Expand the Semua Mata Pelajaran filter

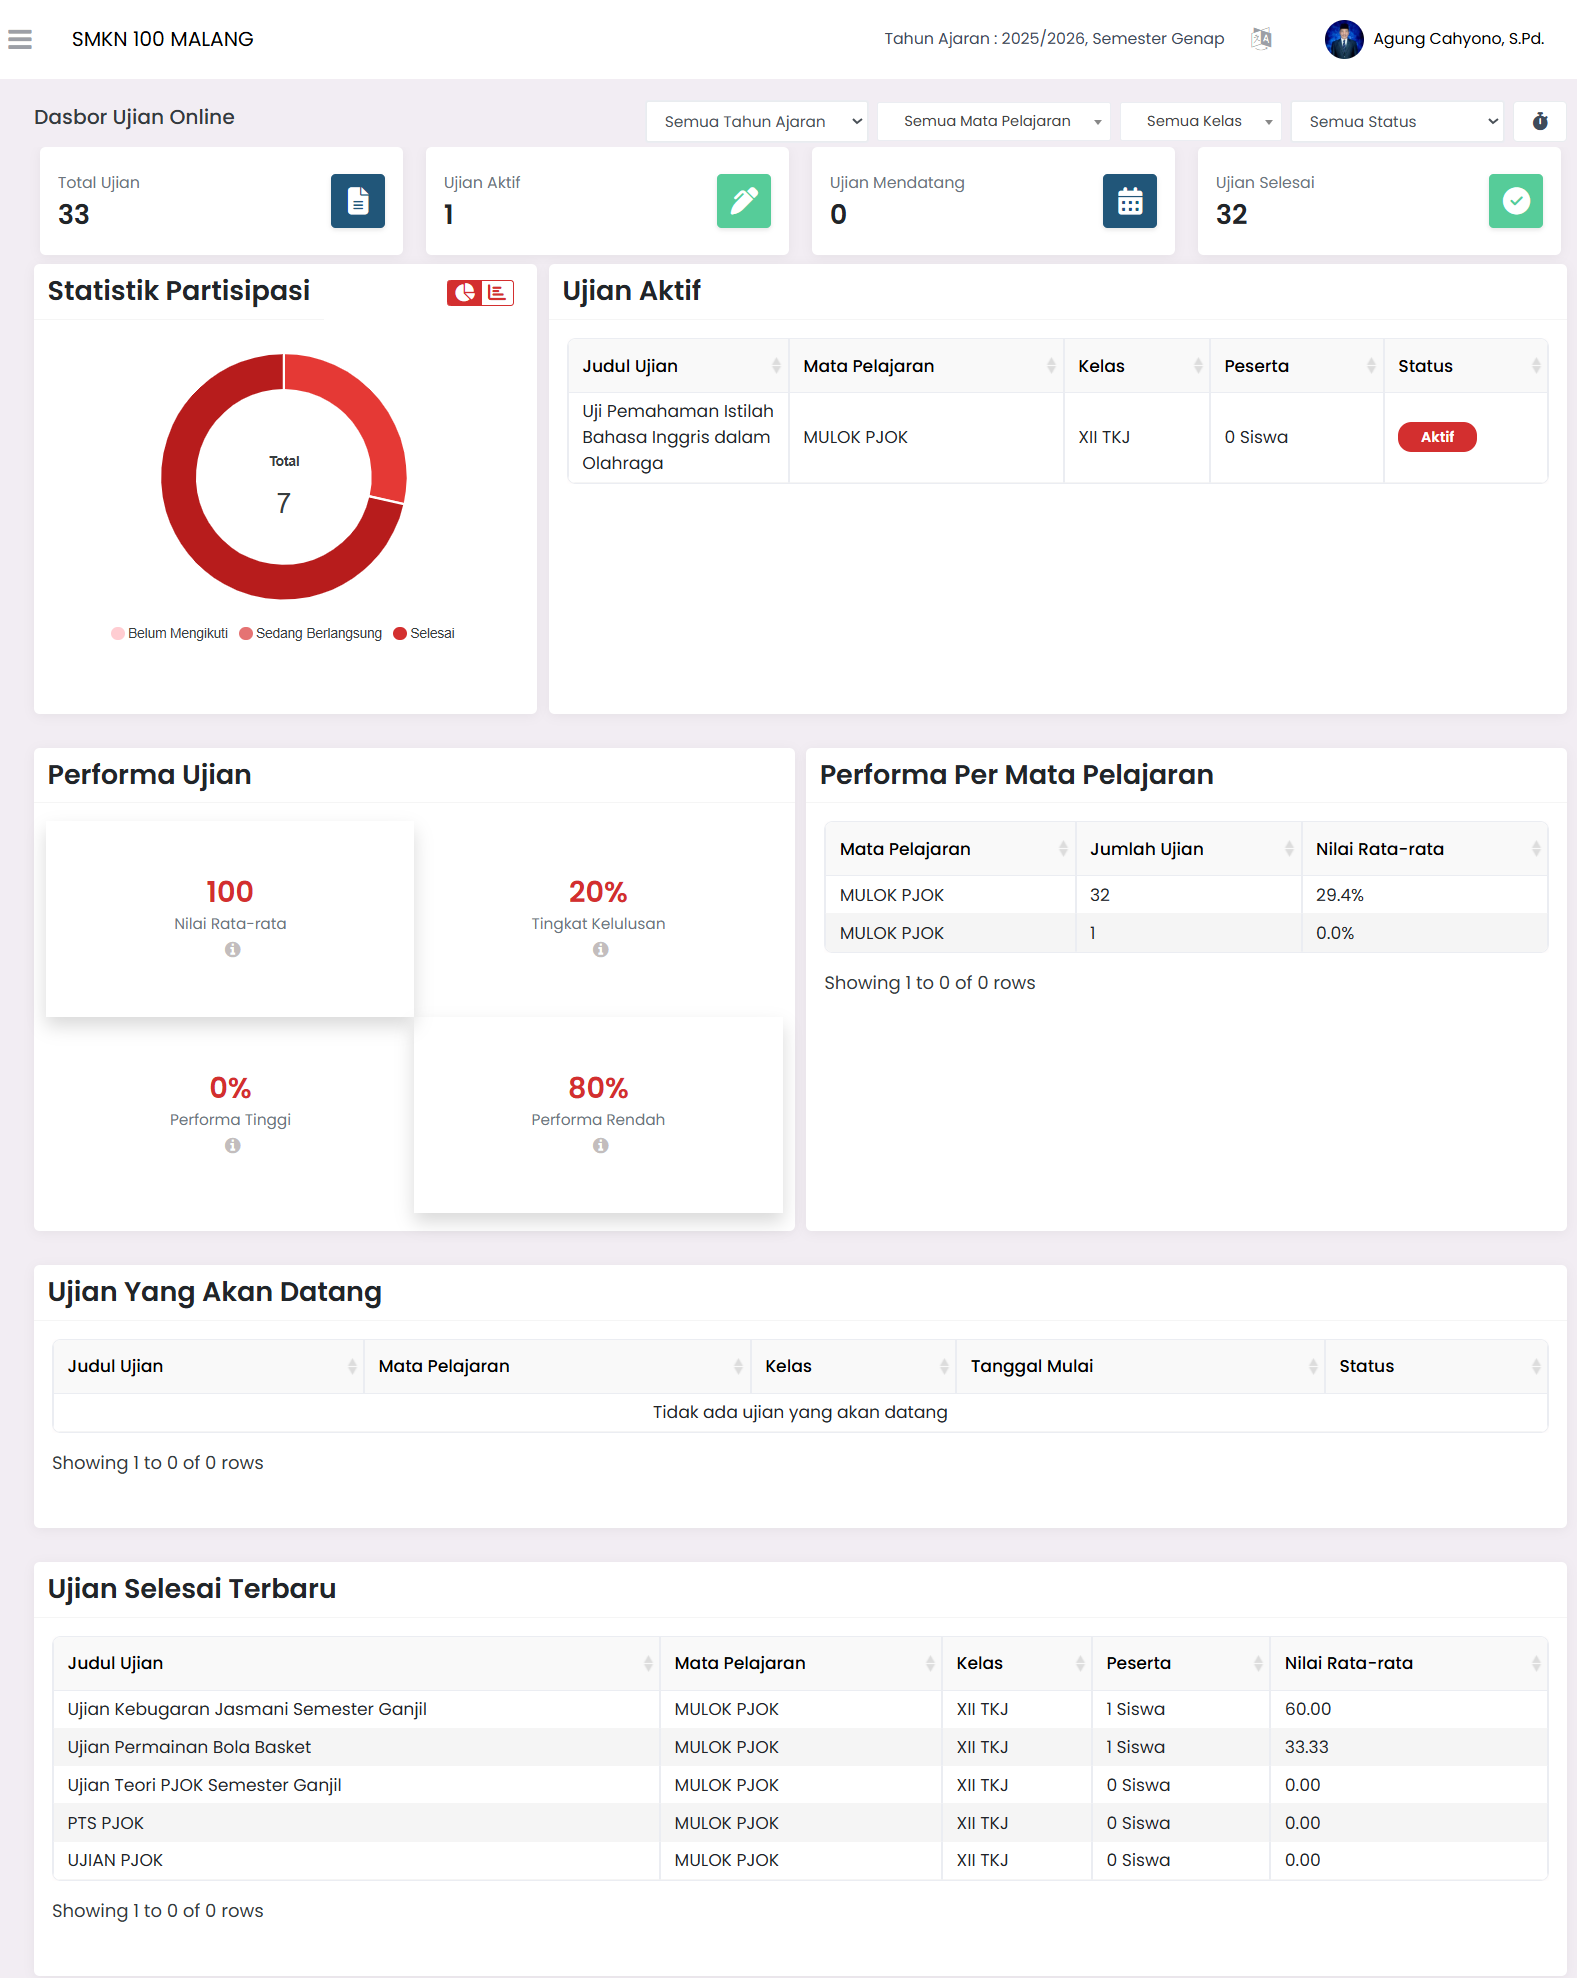point(993,121)
